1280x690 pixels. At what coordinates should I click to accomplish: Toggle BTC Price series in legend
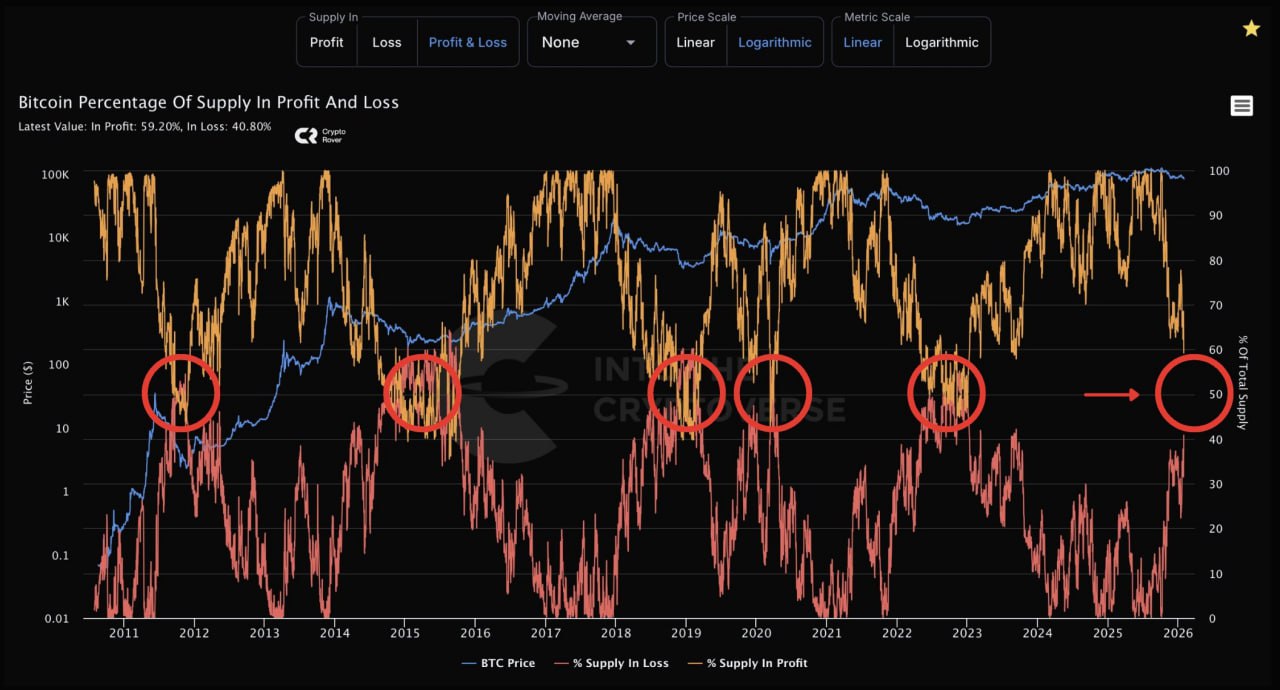pyautogui.click(x=498, y=663)
